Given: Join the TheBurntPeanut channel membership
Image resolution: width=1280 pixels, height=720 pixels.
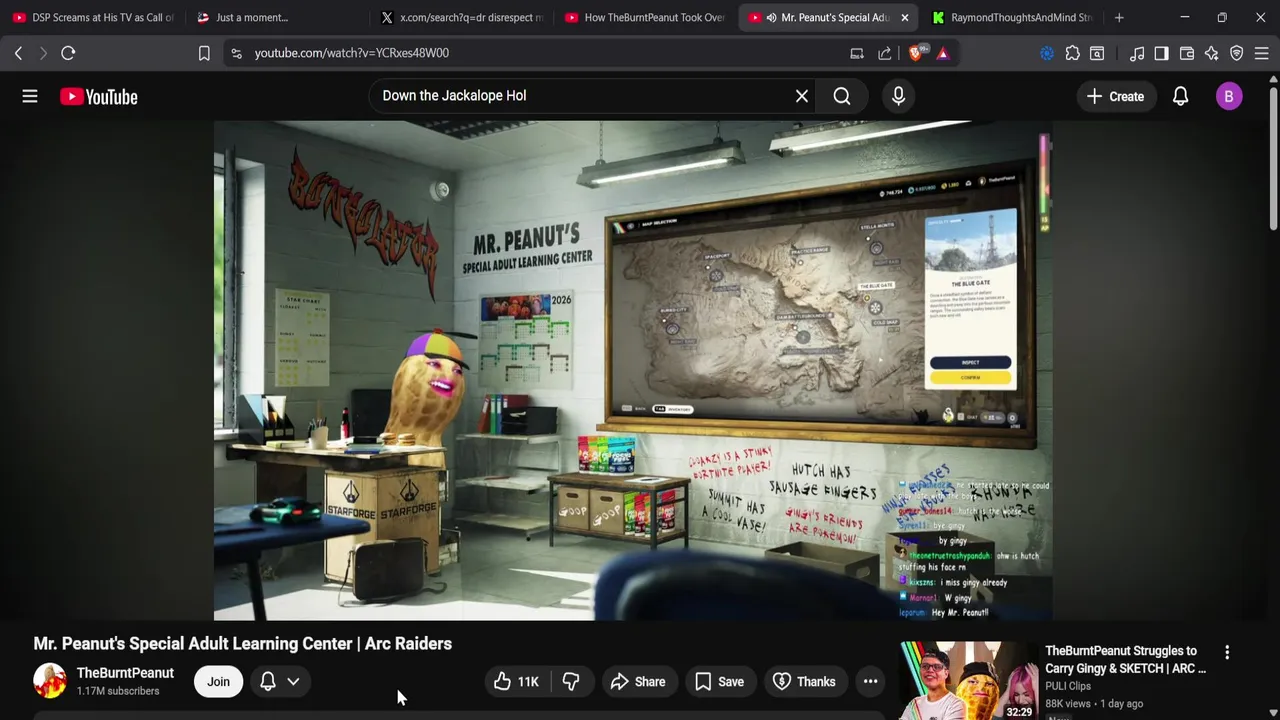Looking at the screenshot, I should (x=218, y=682).
